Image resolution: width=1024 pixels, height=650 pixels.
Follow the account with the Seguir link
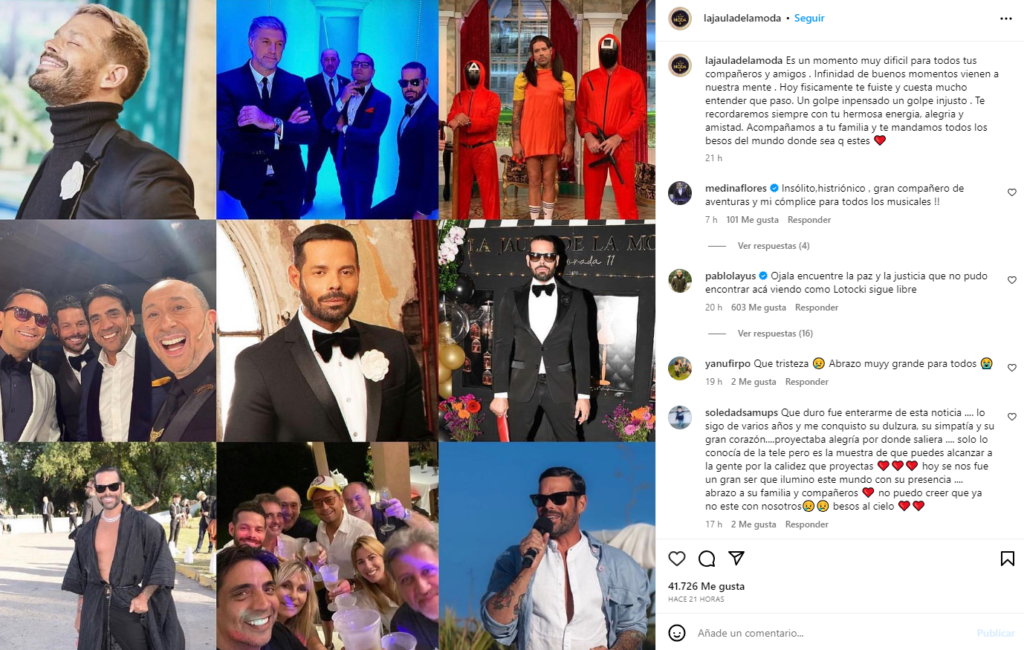[809, 18]
